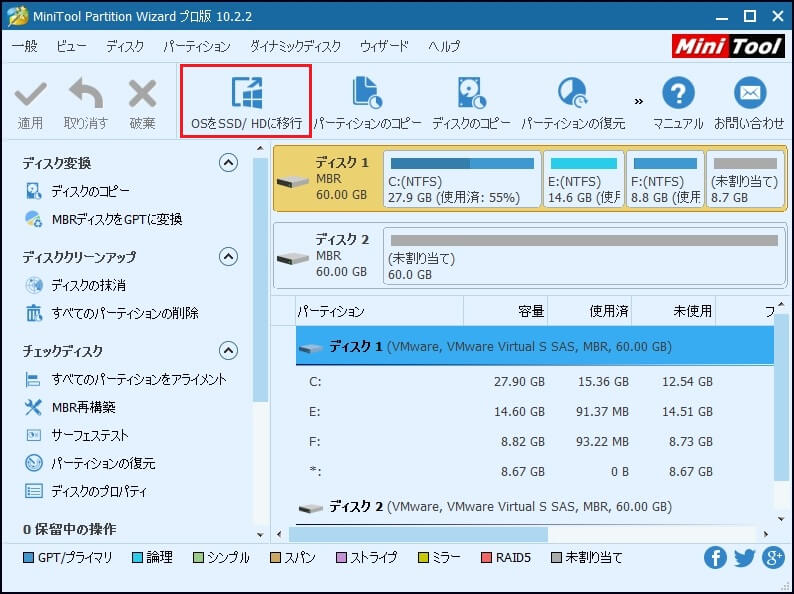The height and width of the screenshot is (594, 794).
Task: Open the ビュー menu
Action: click(x=71, y=47)
